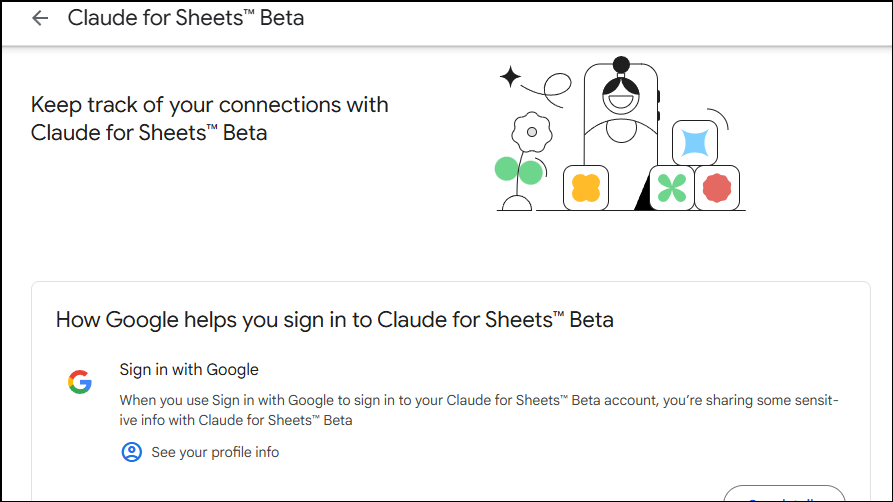Click the blue star block in illustration
This screenshot has width=893, height=502.
693,142
